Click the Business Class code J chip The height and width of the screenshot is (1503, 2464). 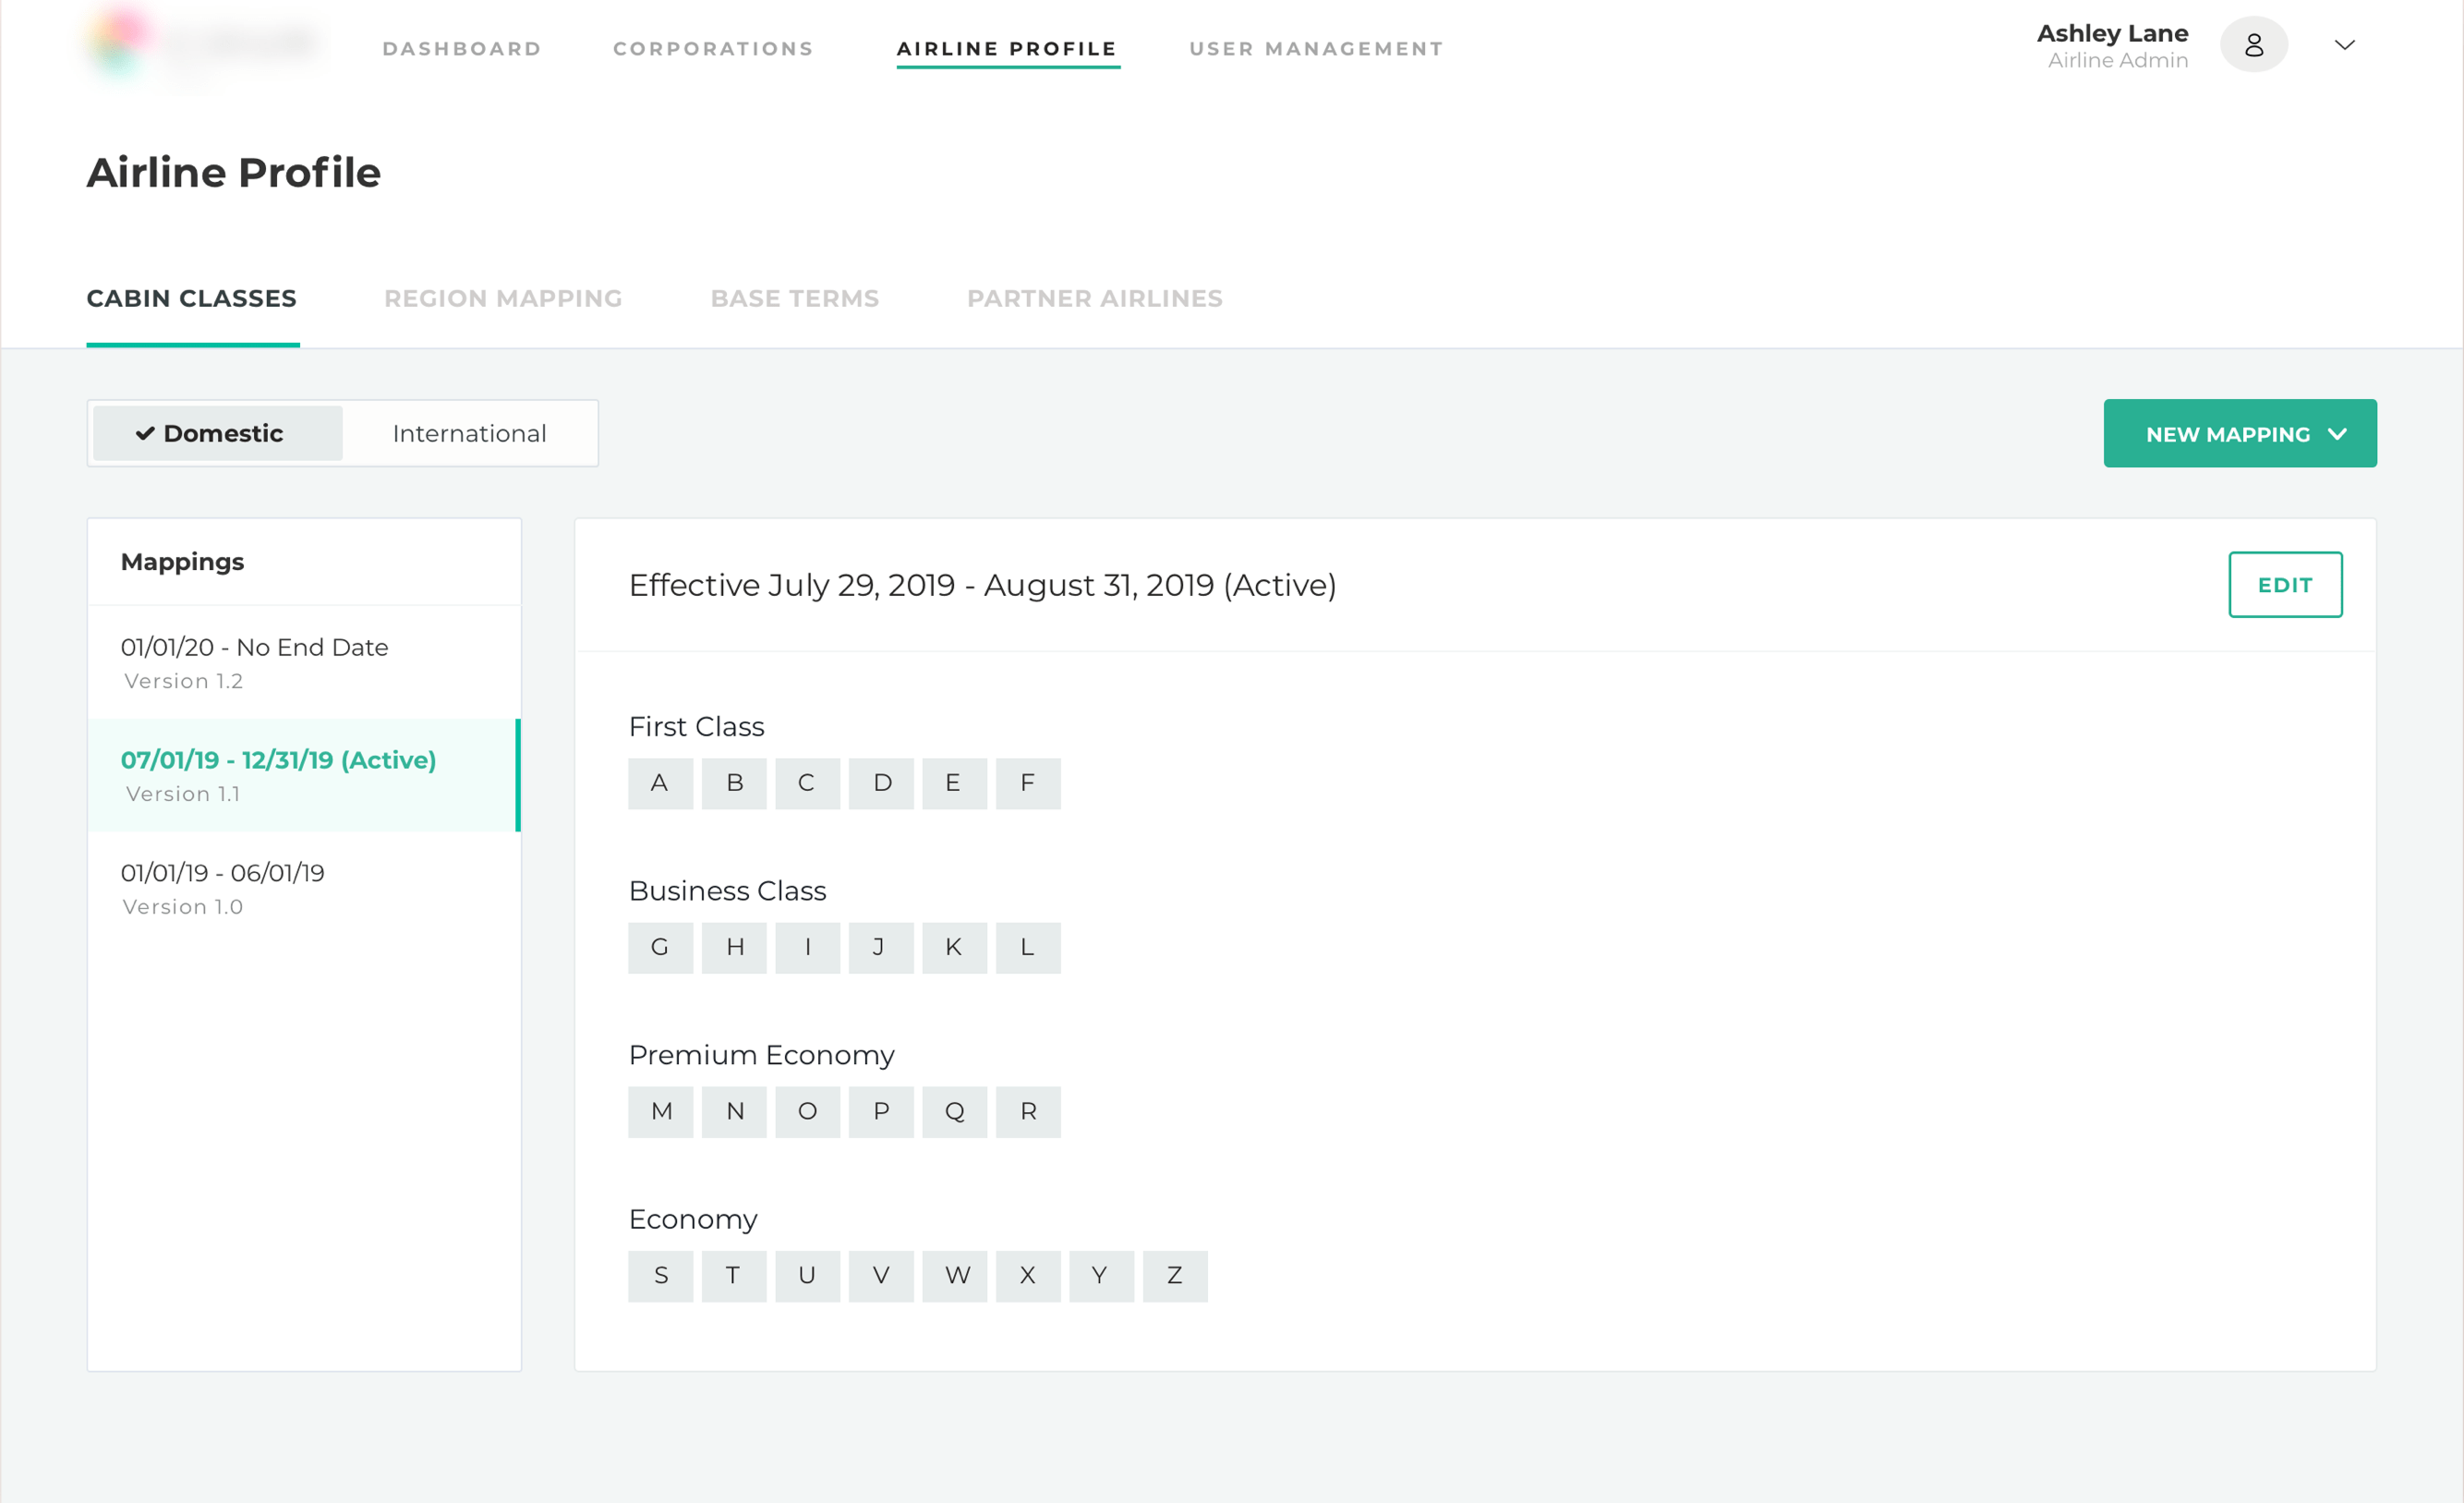pos(880,947)
